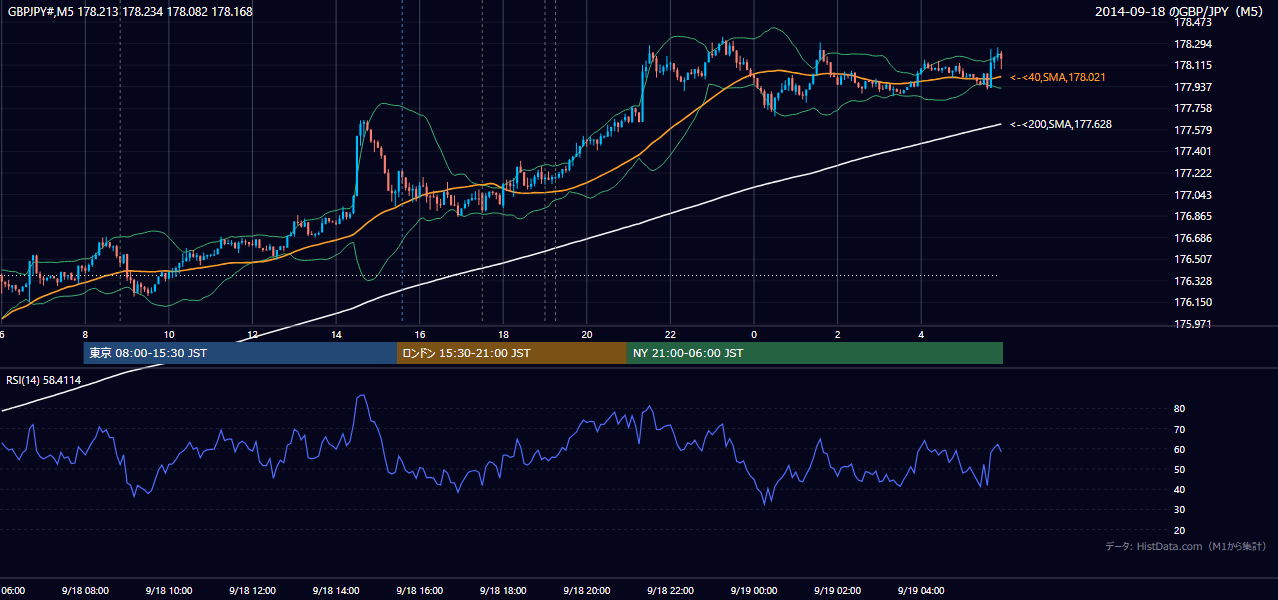Click the hour label '0' under price chart
The height and width of the screenshot is (600, 1278).
pos(754,334)
